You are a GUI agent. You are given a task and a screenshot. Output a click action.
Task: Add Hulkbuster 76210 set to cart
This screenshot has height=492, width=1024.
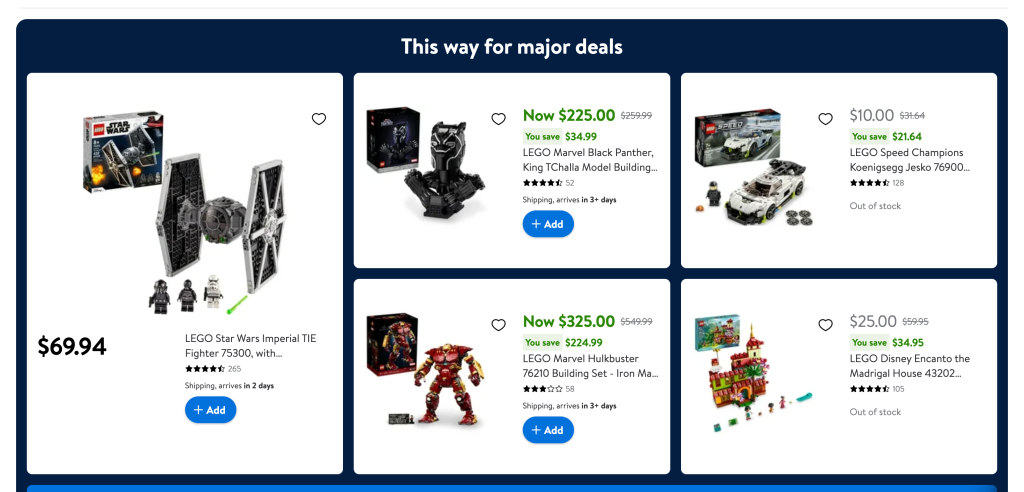(x=548, y=430)
